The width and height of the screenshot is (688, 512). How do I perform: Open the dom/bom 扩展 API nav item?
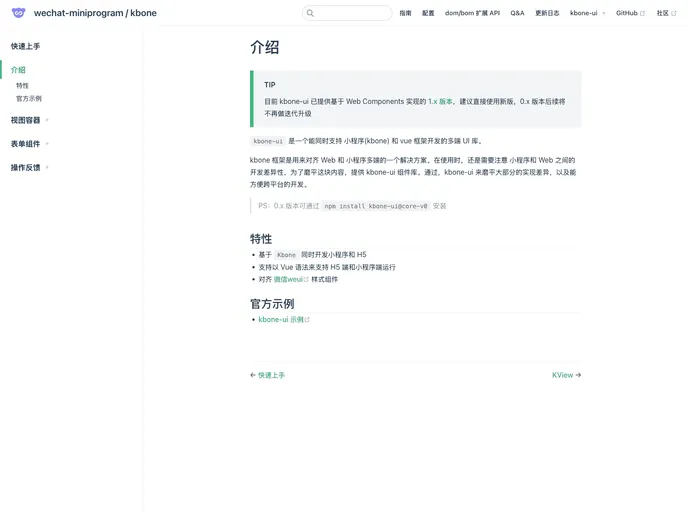pos(472,13)
